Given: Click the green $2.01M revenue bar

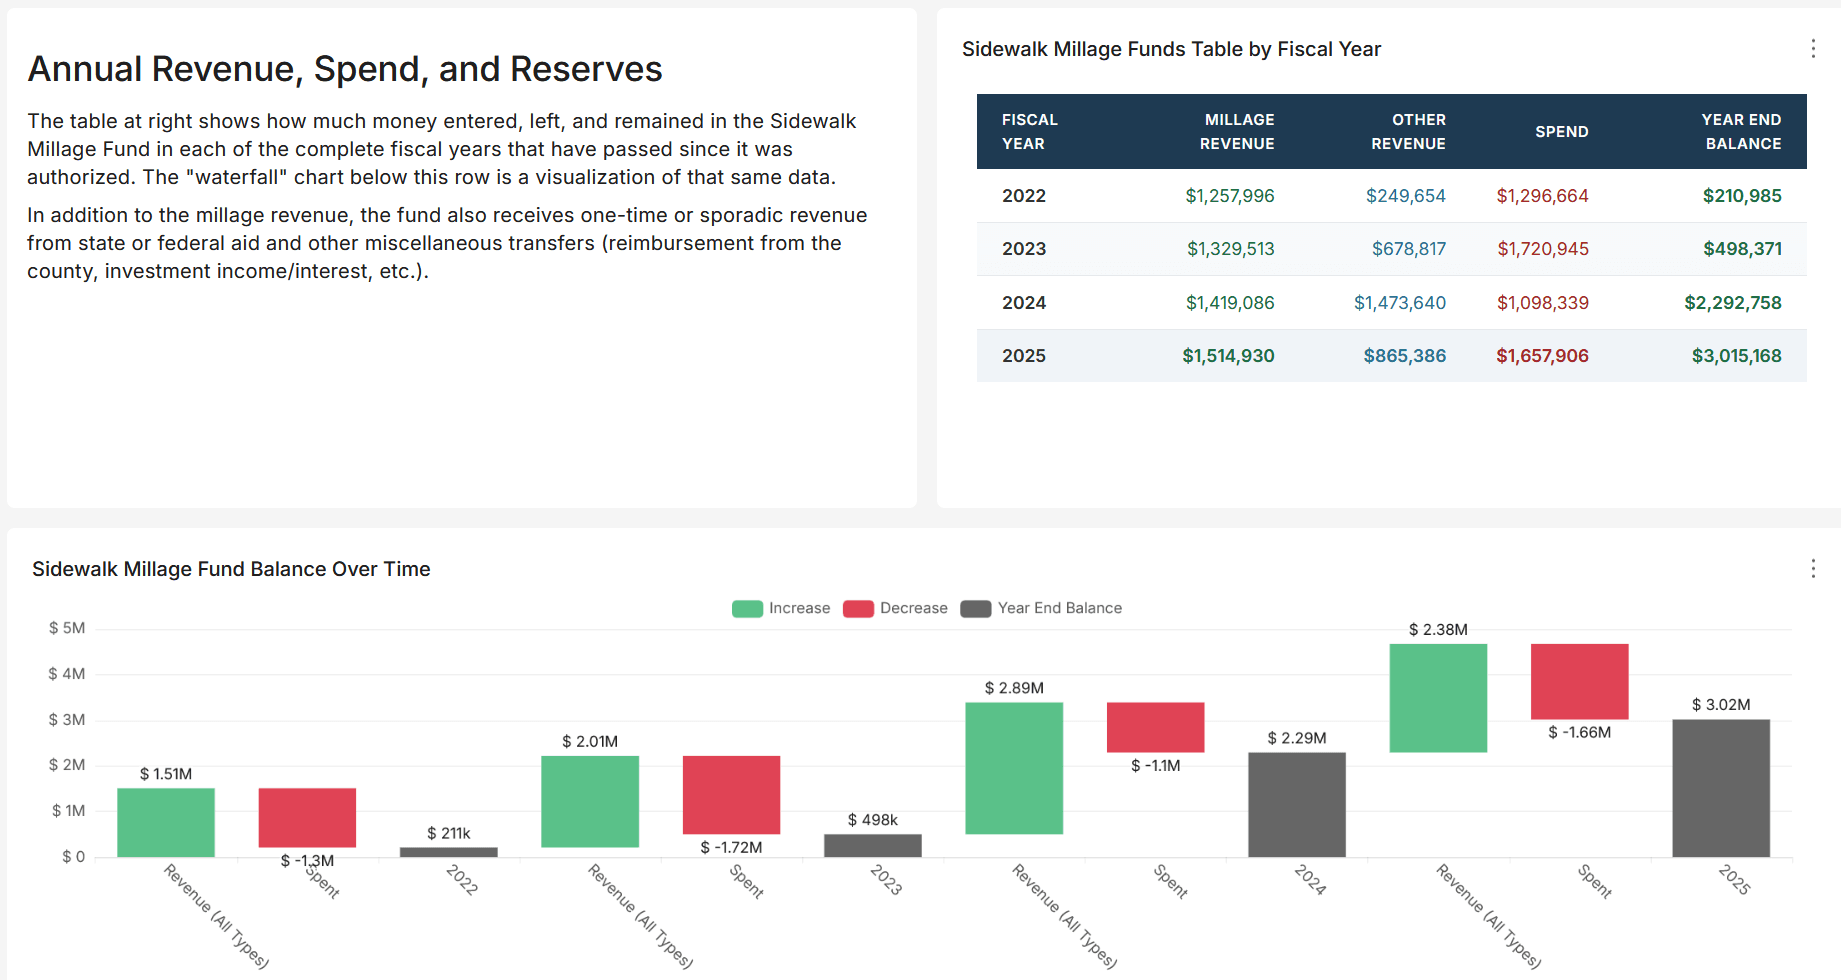Looking at the screenshot, I should (x=590, y=802).
